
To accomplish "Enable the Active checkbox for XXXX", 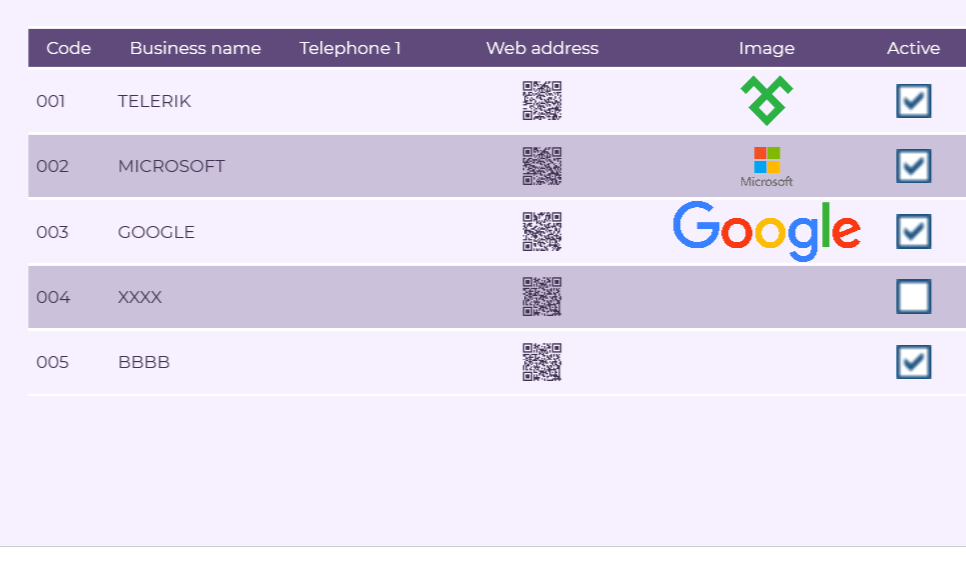I will click(913, 297).
